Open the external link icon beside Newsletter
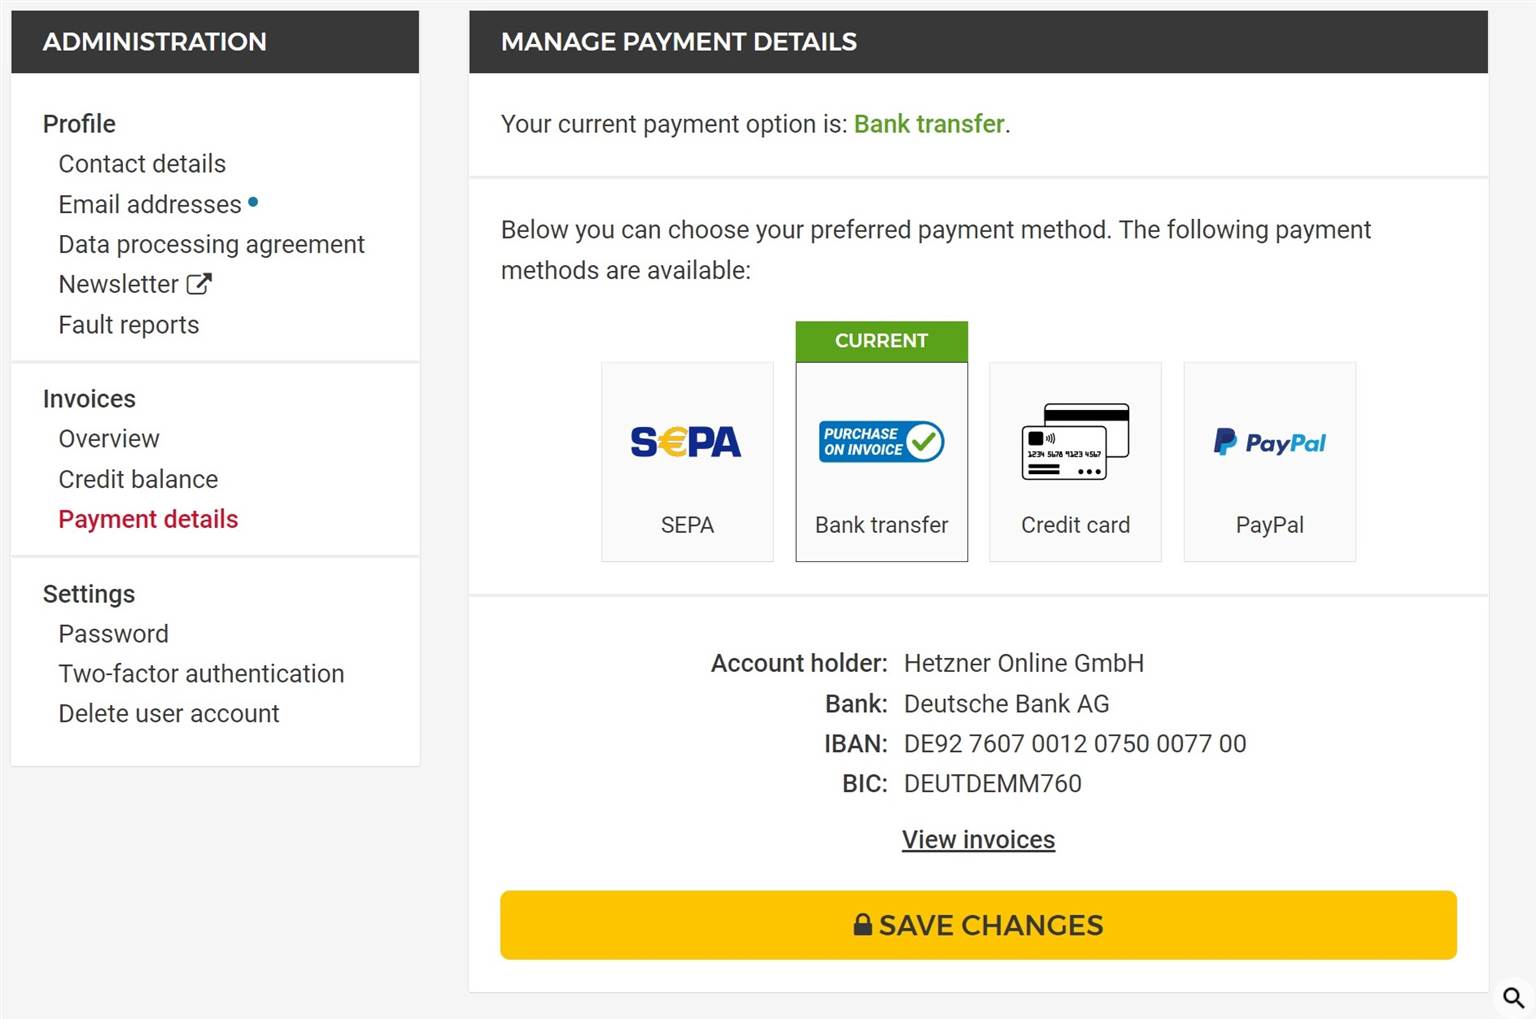The height and width of the screenshot is (1019, 1536). (199, 284)
